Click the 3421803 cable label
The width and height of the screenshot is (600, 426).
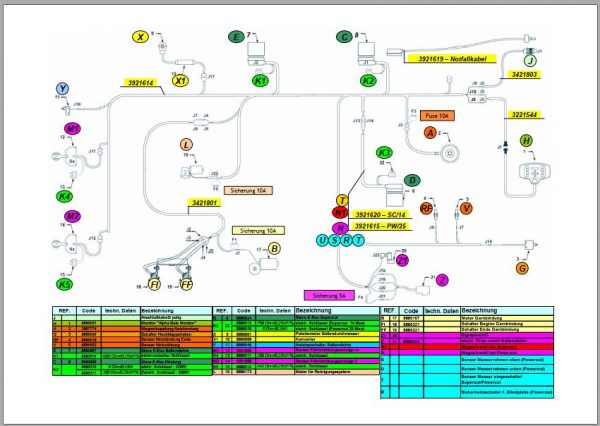click(524, 75)
